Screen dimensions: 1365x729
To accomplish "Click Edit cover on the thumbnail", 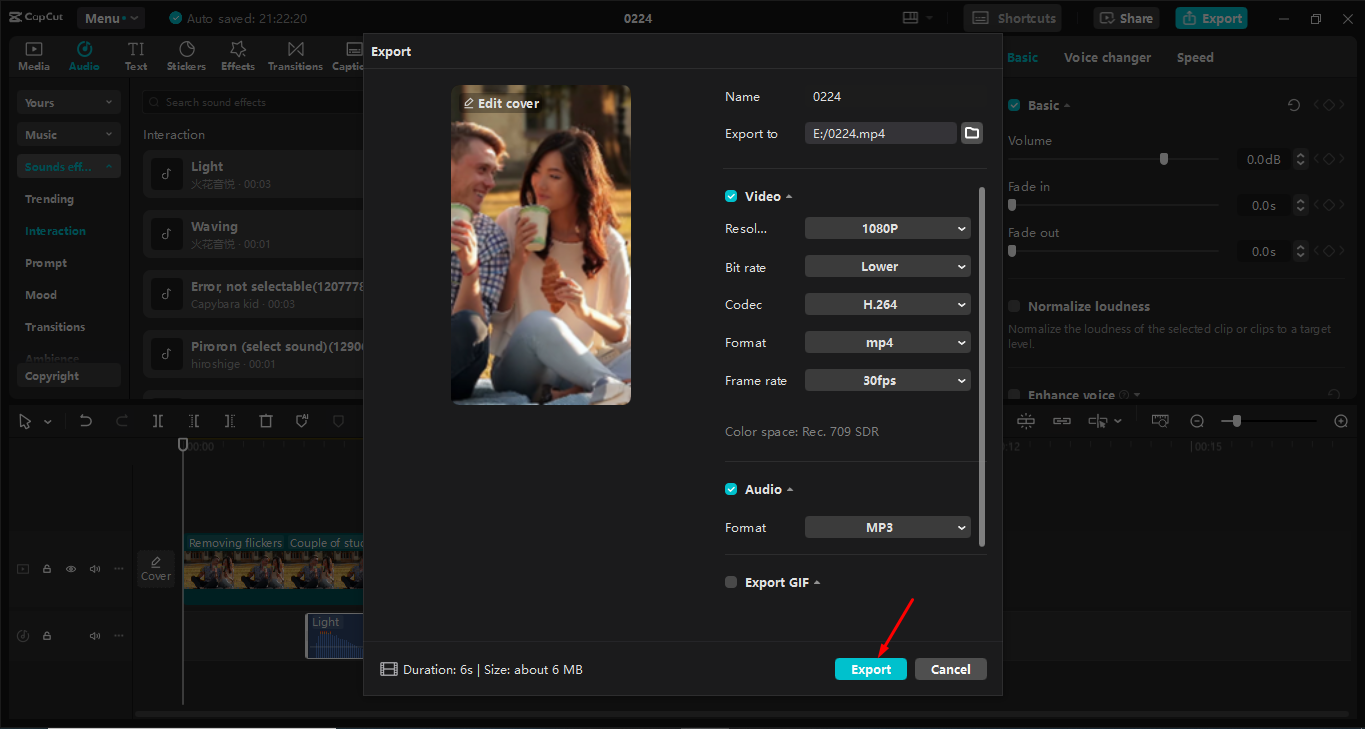I will pos(501,103).
